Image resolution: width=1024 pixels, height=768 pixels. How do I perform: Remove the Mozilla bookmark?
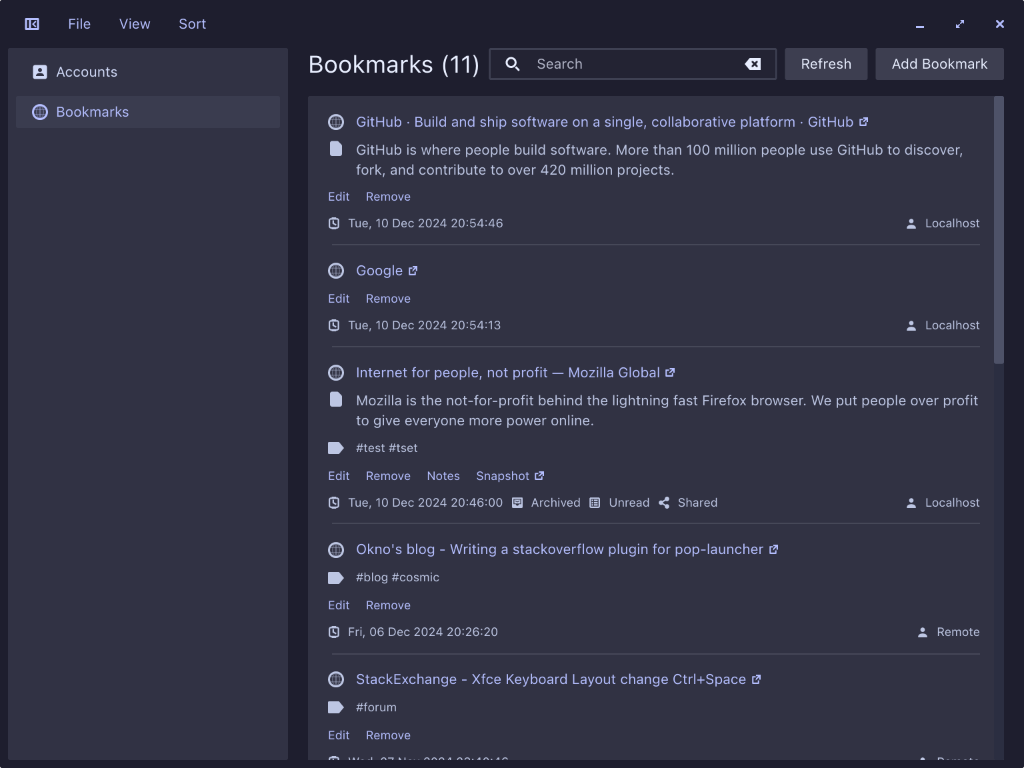pos(388,476)
